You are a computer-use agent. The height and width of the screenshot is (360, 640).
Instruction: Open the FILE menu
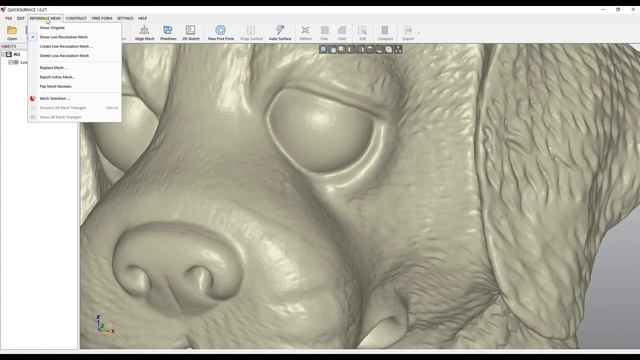(x=8, y=18)
